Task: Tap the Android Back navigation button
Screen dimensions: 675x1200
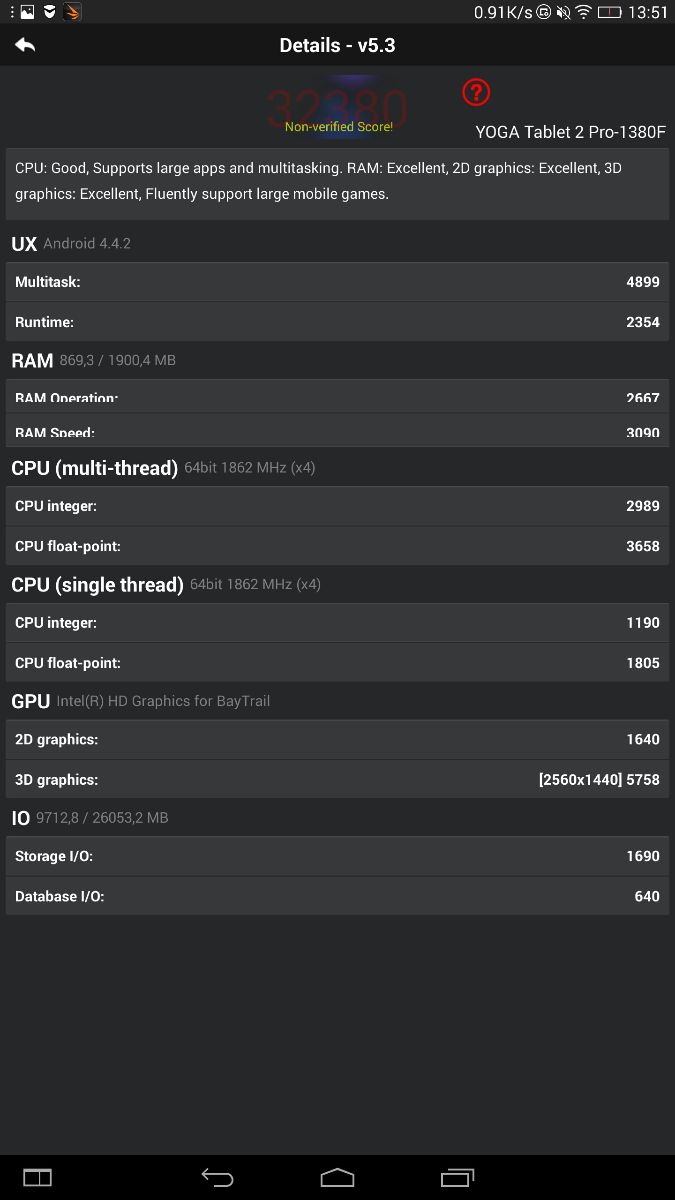Action: tap(217, 1177)
